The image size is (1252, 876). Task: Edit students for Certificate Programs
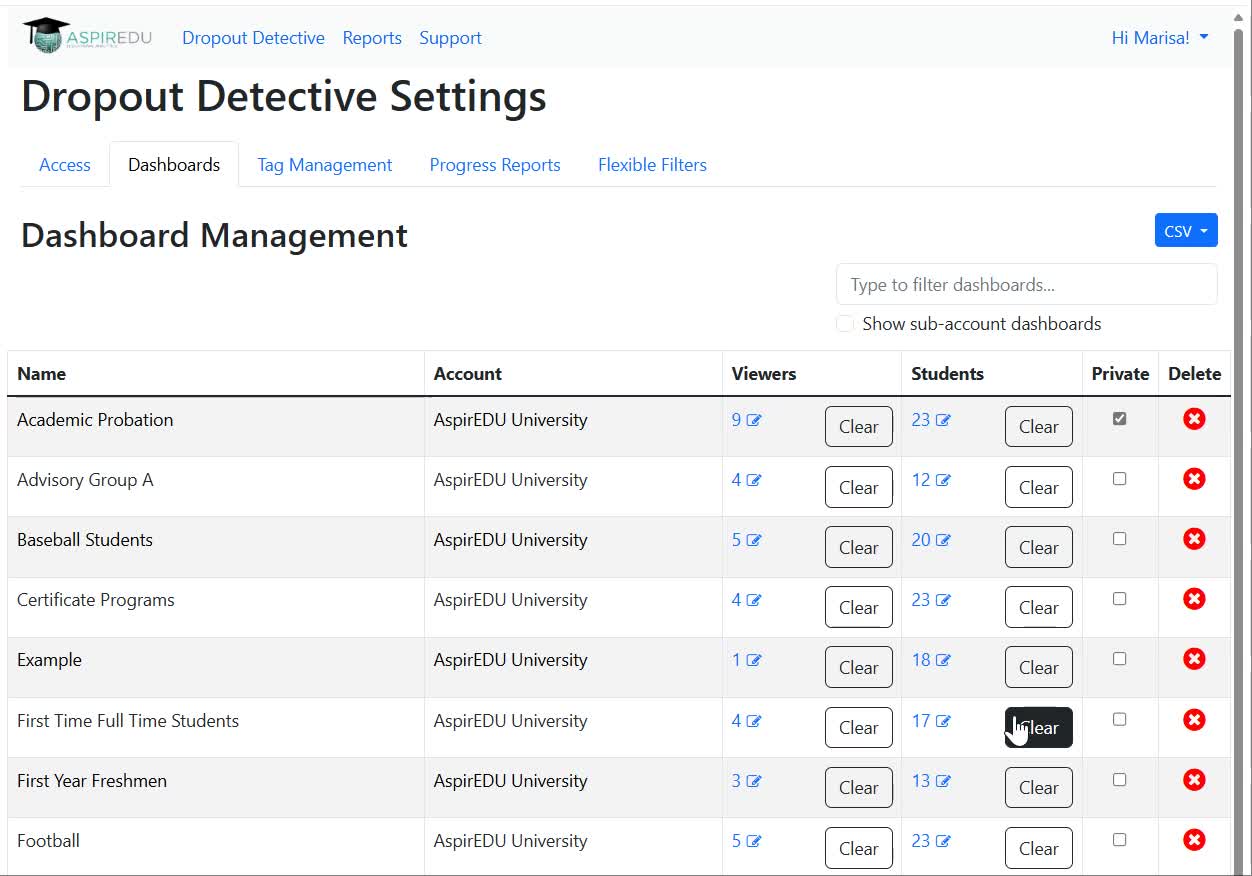943,600
